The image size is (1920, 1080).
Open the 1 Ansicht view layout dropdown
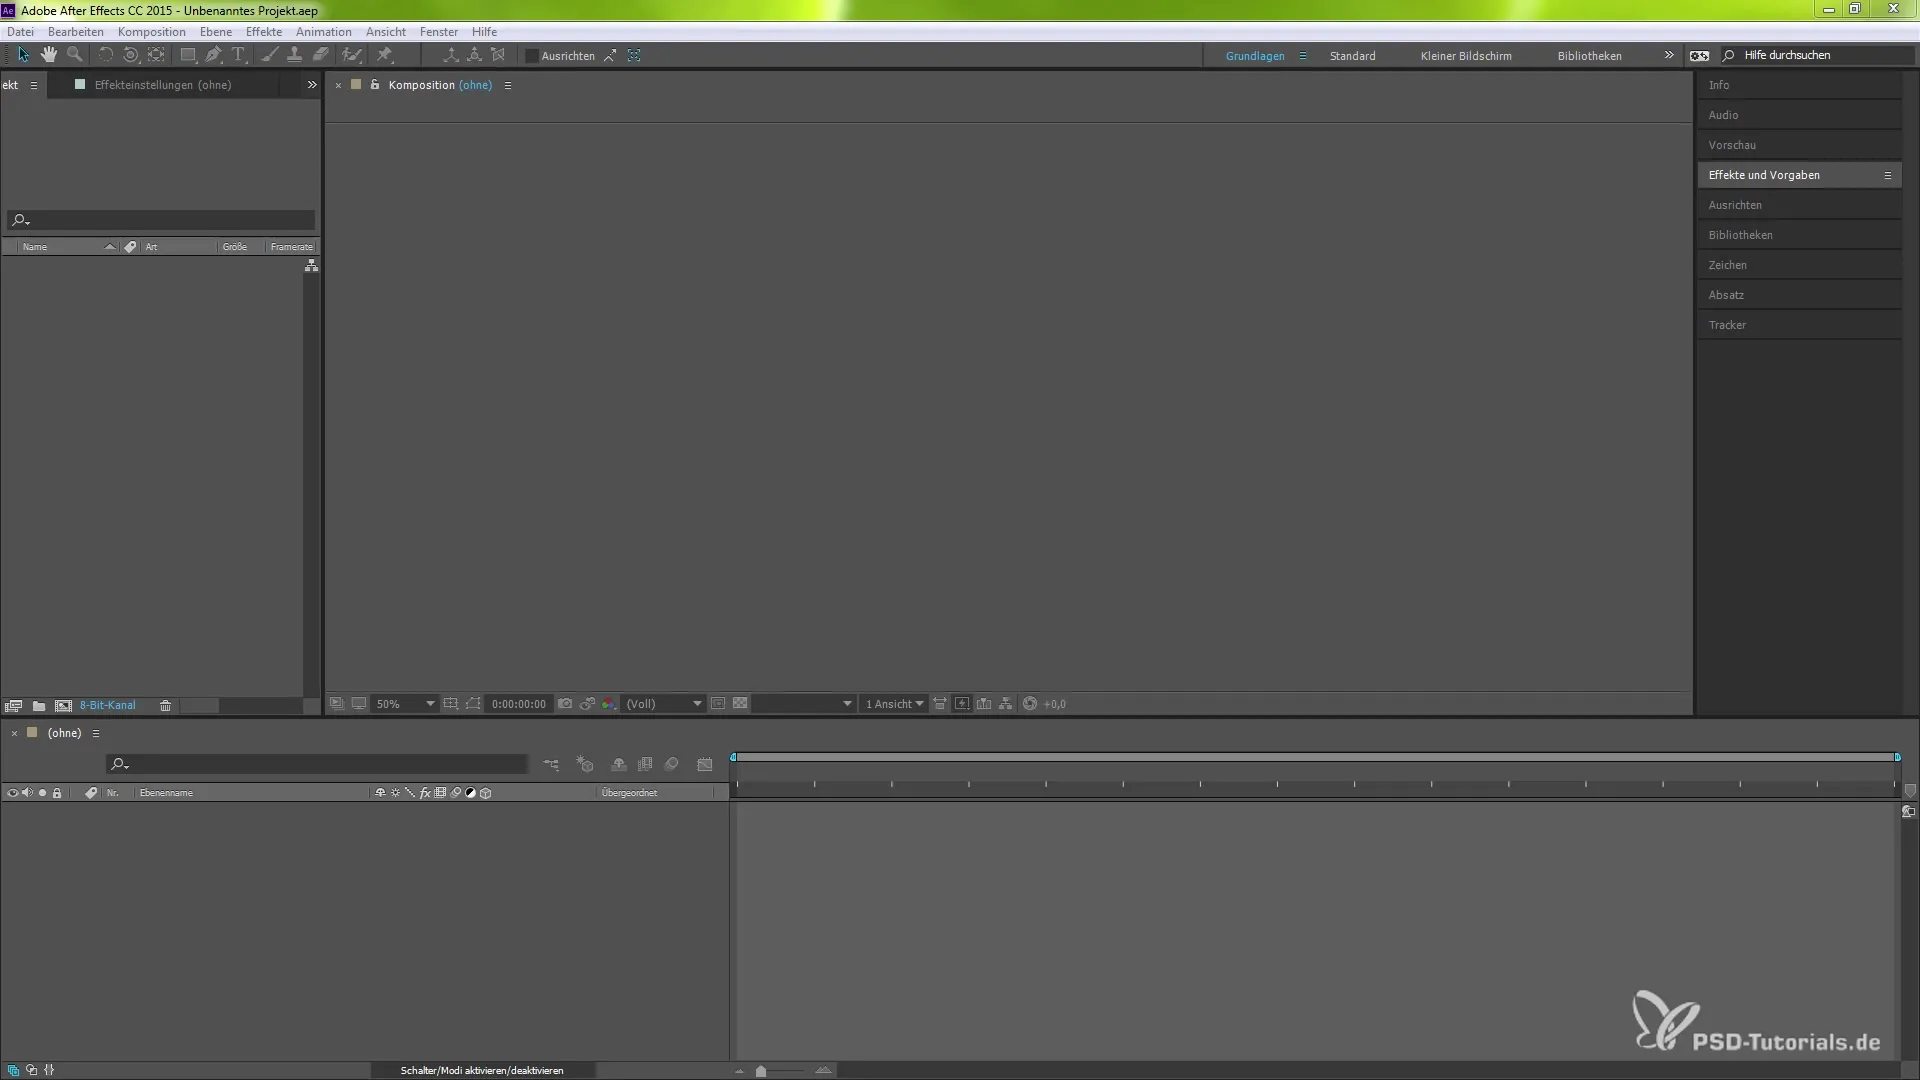pyautogui.click(x=894, y=704)
